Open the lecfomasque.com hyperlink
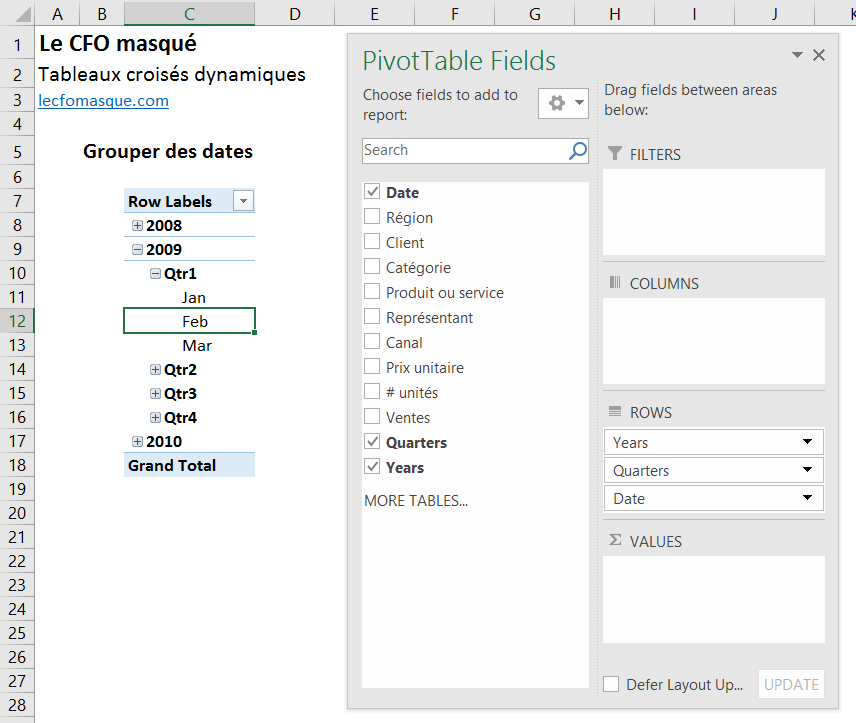Image resolution: width=856 pixels, height=723 pixels. (x=103, y=101)
